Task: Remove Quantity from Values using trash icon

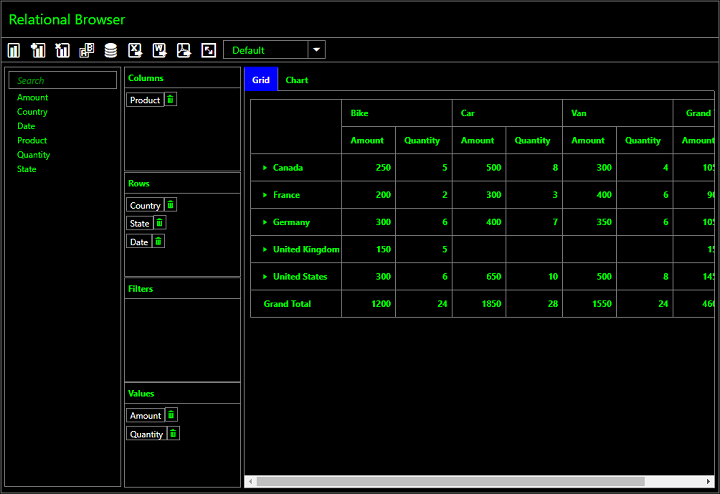Action: pos(173,434)
